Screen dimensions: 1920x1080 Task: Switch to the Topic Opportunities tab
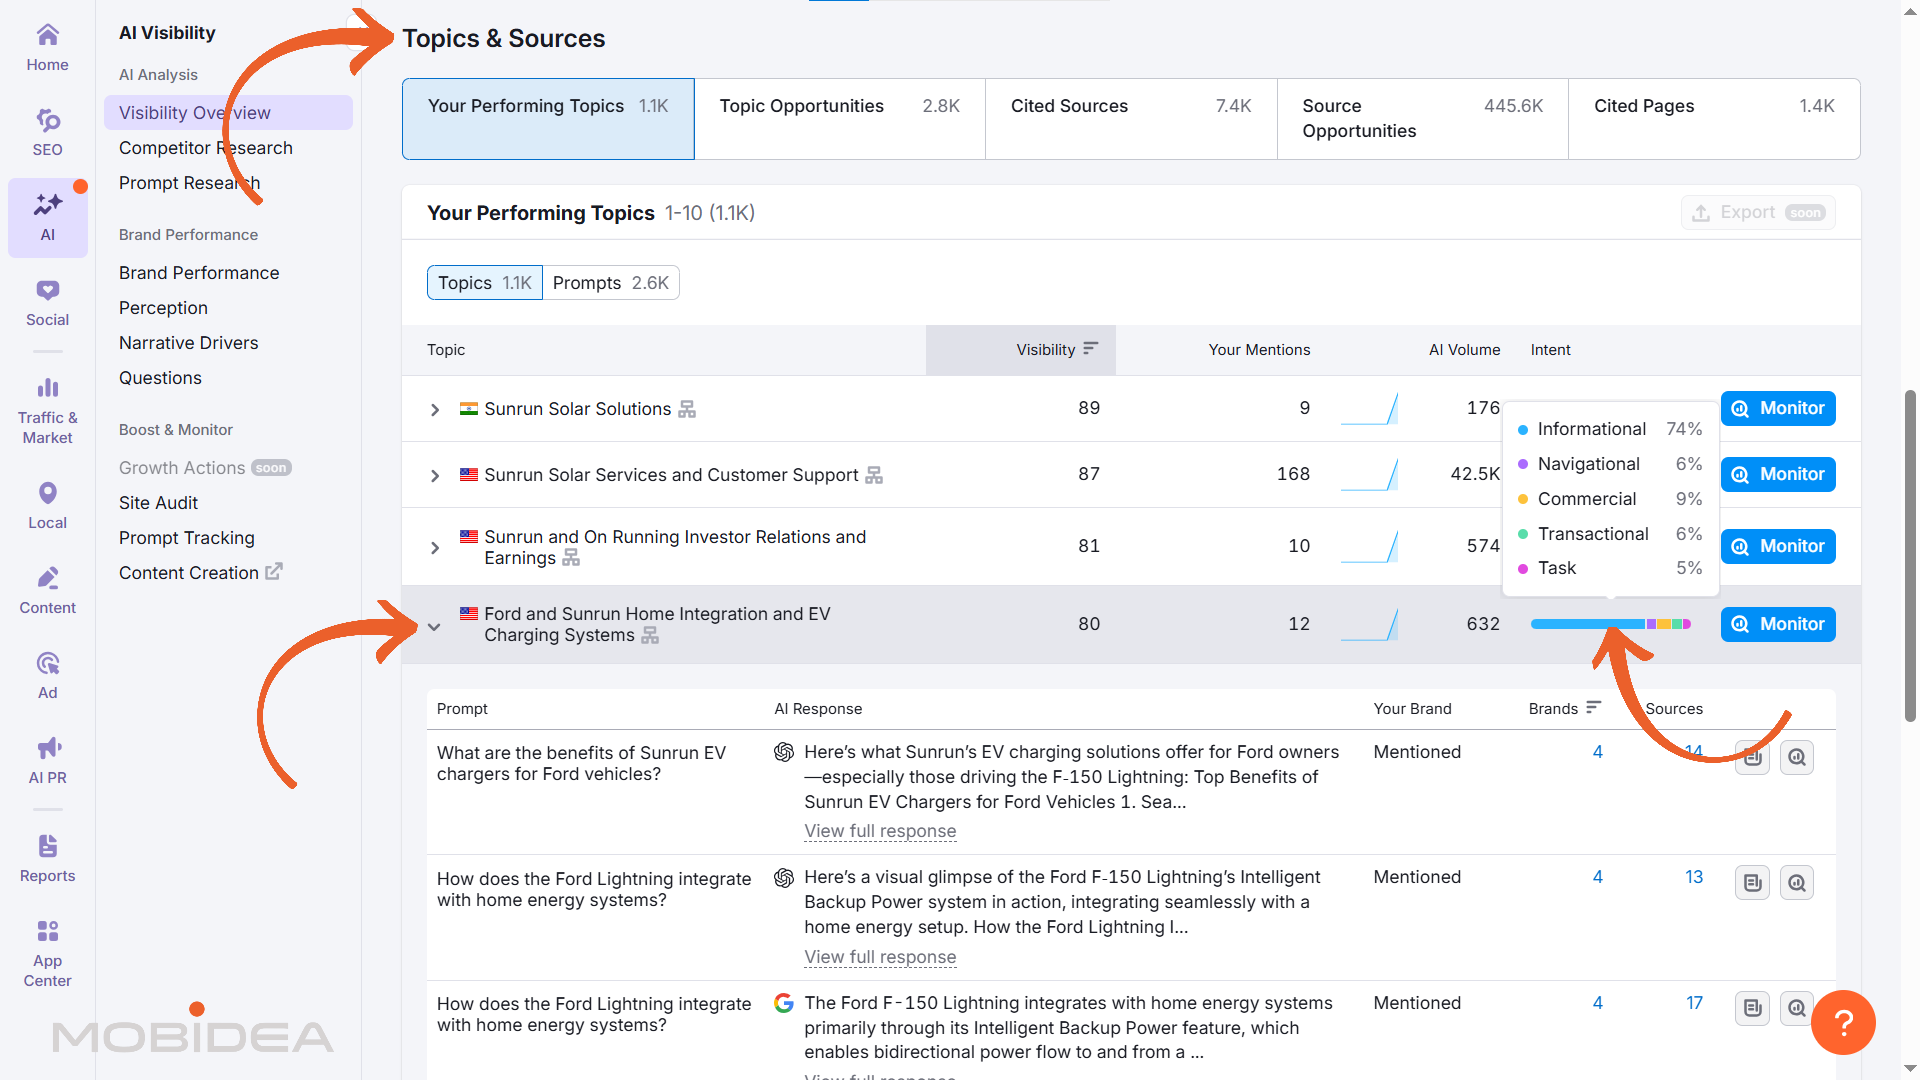click(x=800, y=105)
